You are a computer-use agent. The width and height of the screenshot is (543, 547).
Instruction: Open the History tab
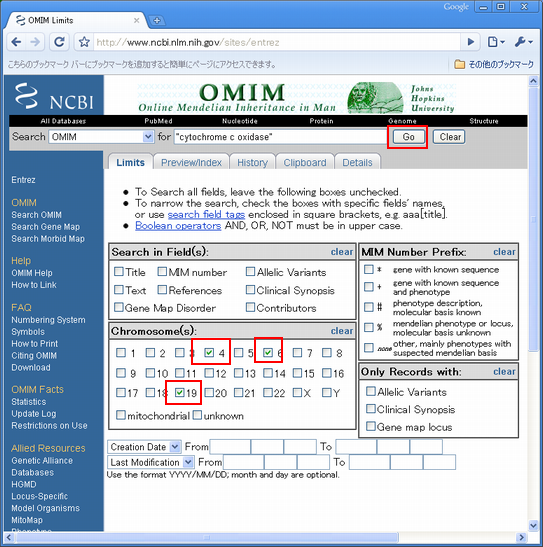click(x=252, y=163)
